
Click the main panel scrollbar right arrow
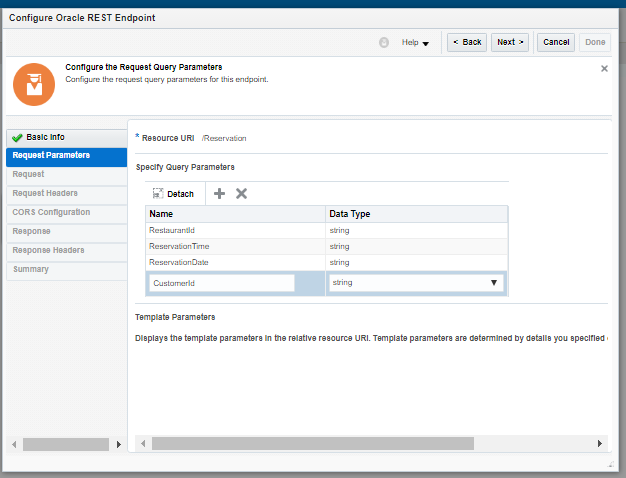[600, 443]
